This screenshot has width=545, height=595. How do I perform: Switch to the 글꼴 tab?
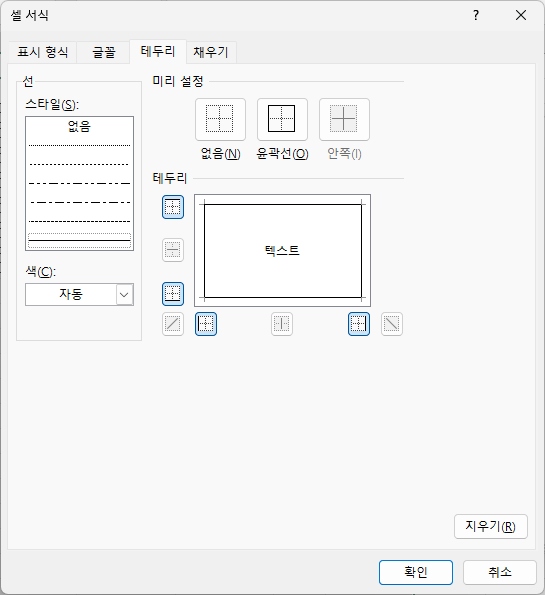tap(104, 52)
